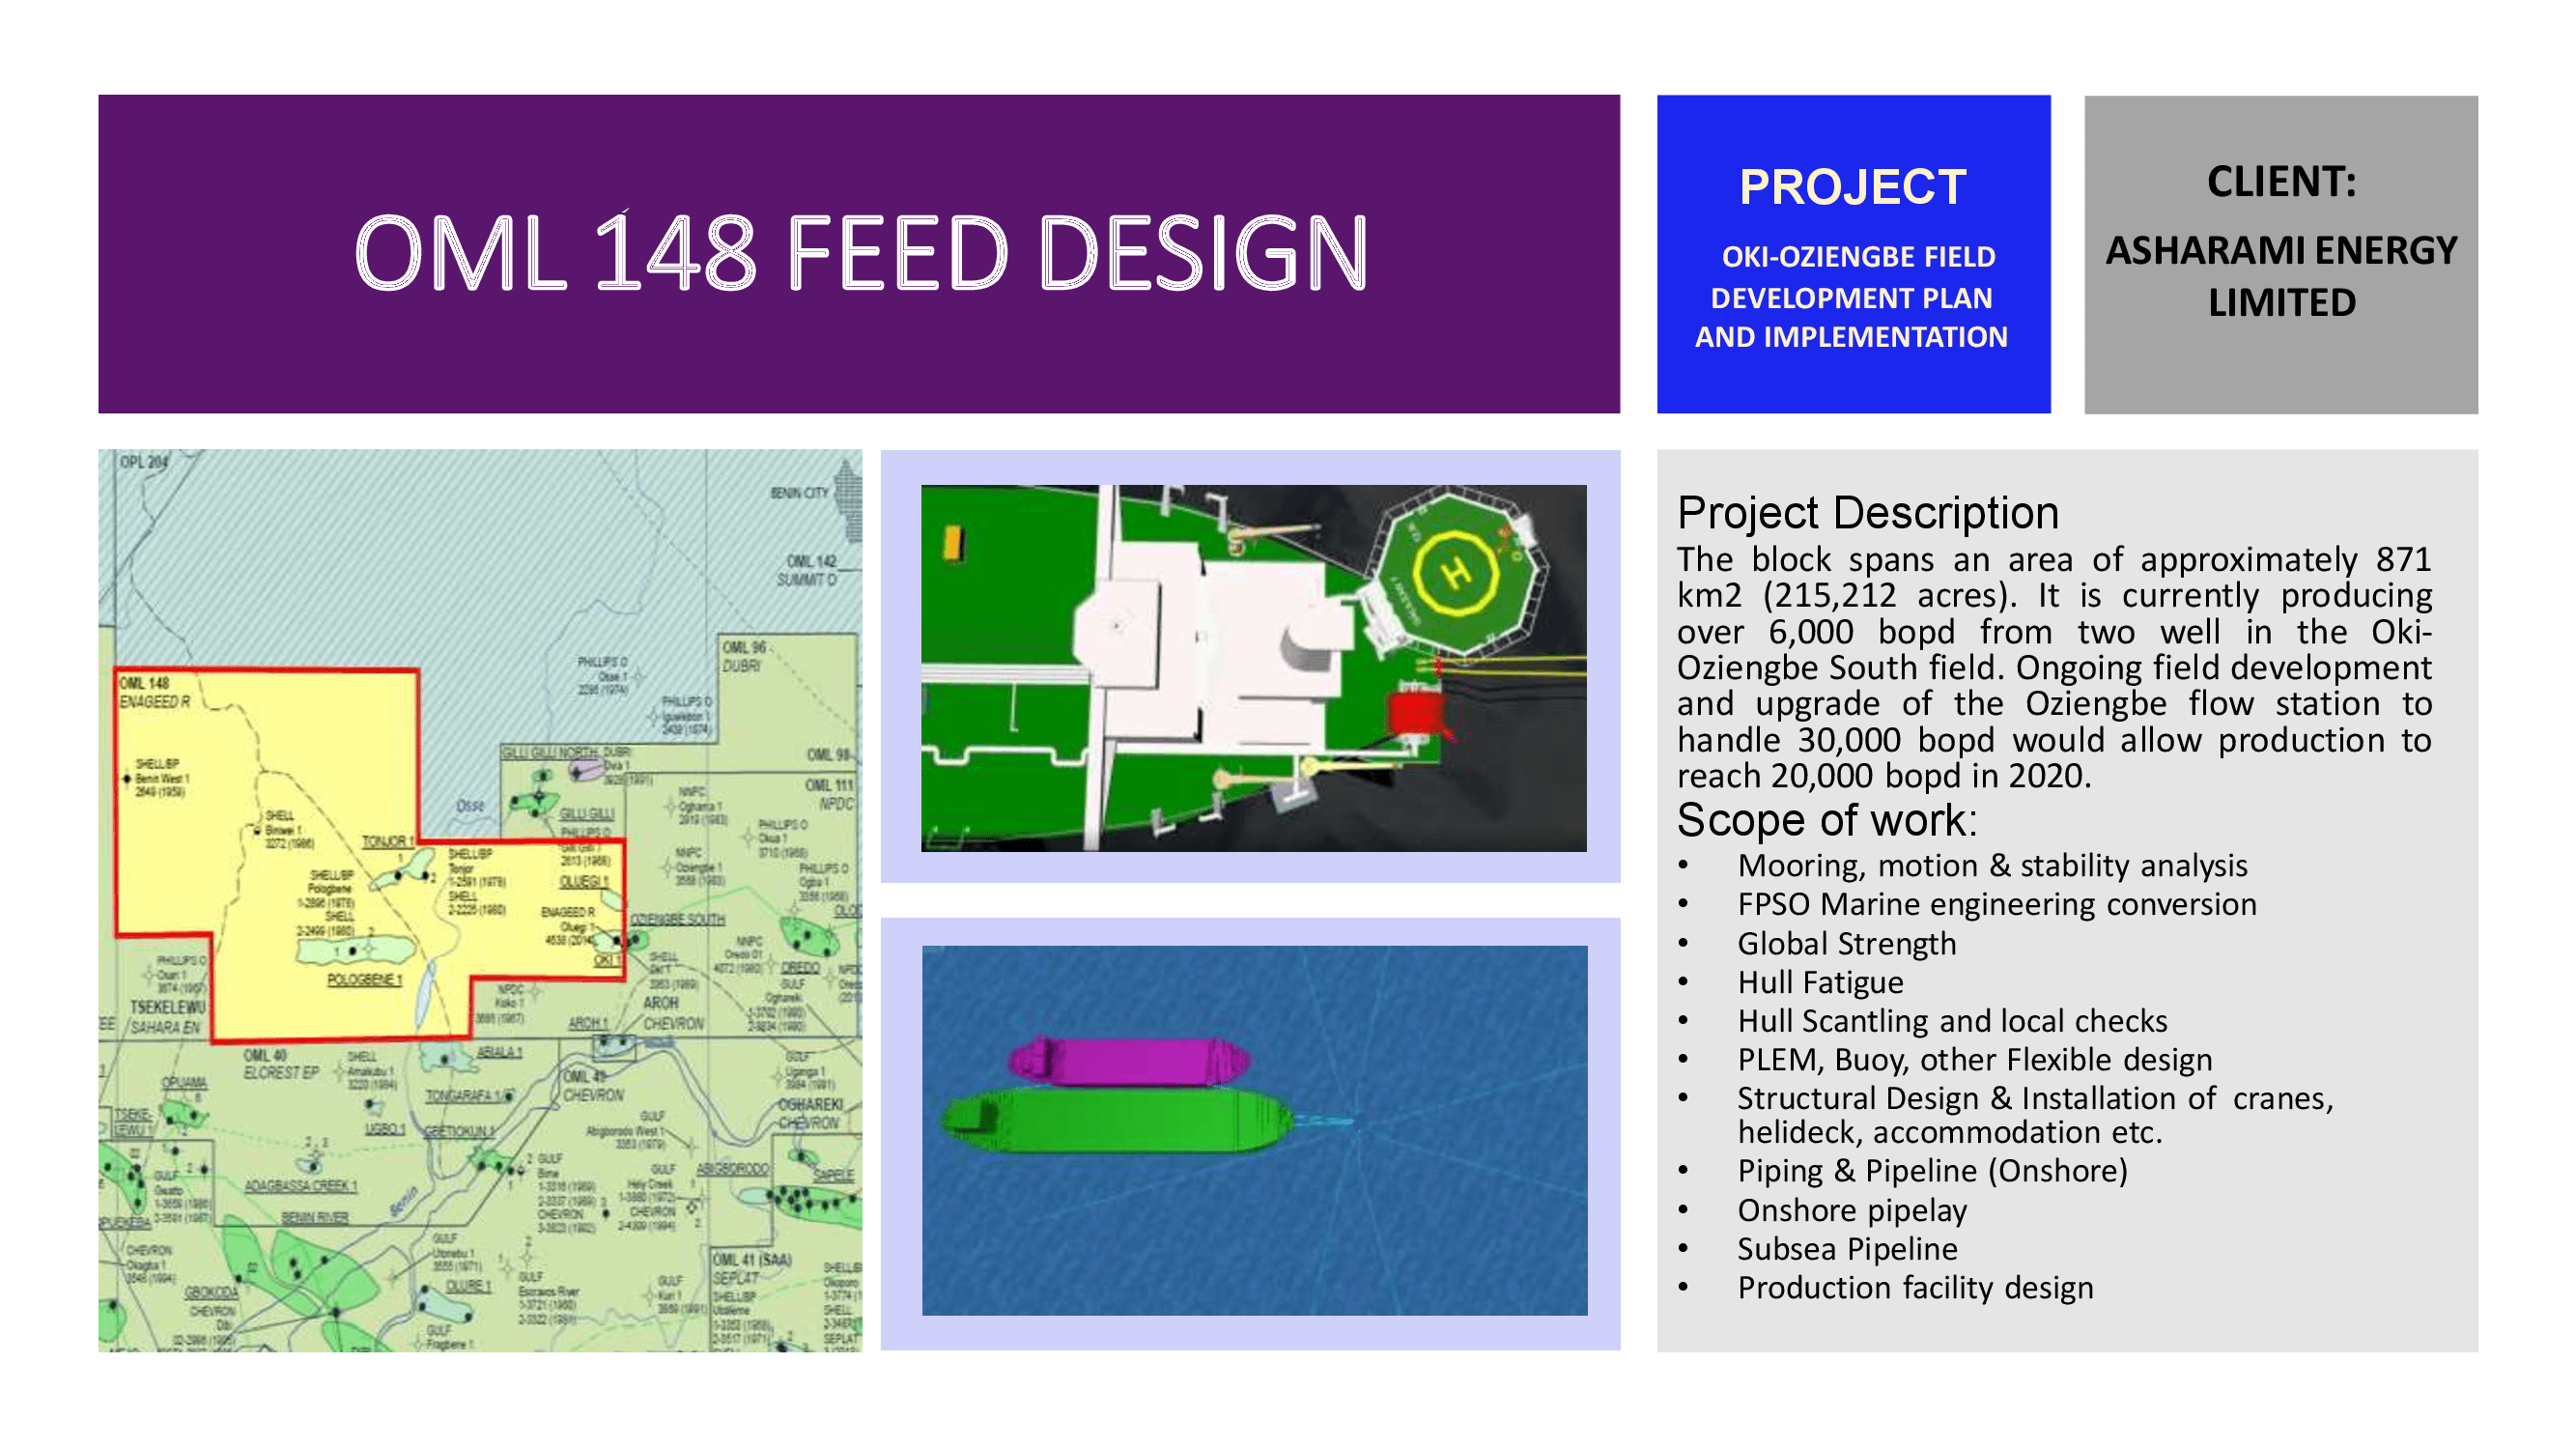Click the magenta vessel model
This screenshot has height=1449, width=2576.
[1130, 1060]
